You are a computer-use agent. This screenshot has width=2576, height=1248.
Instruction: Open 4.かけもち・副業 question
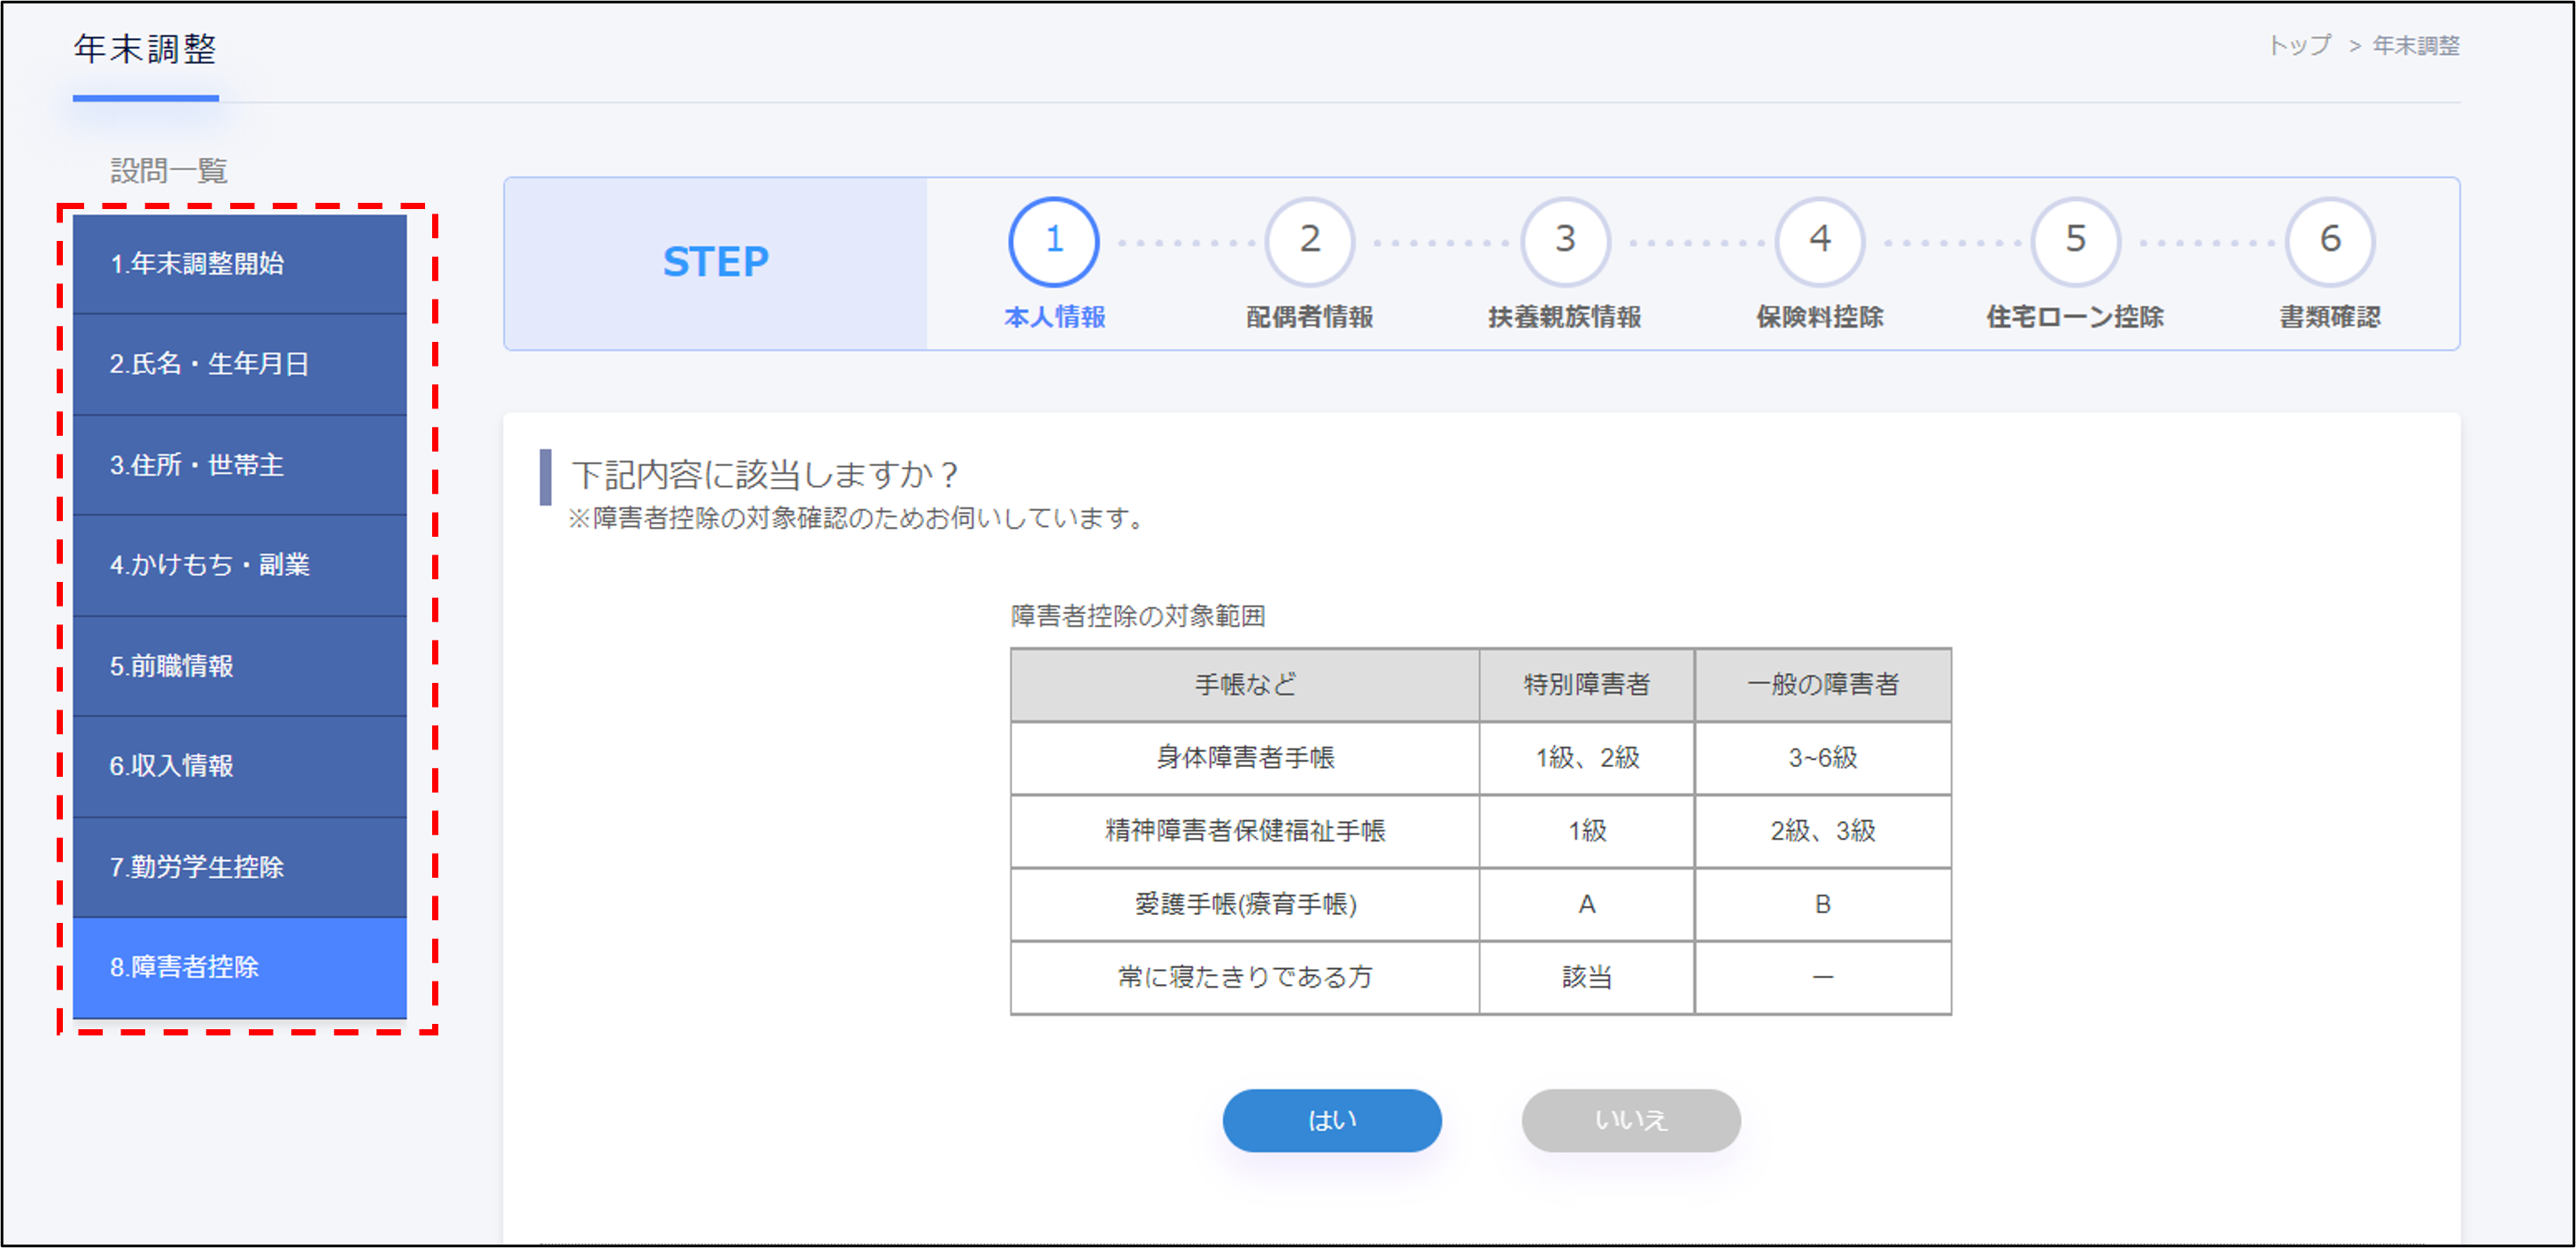pyautogui.click(x=240, y=565)
